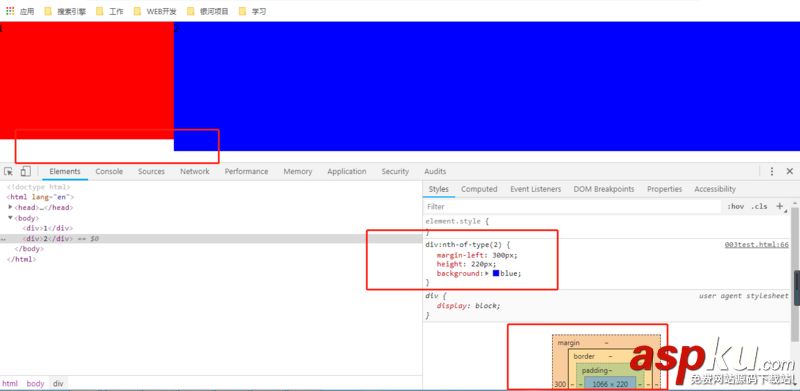Switch to the Network tab
This screenshot has width=800, height=391.
[x=194, y=172]
